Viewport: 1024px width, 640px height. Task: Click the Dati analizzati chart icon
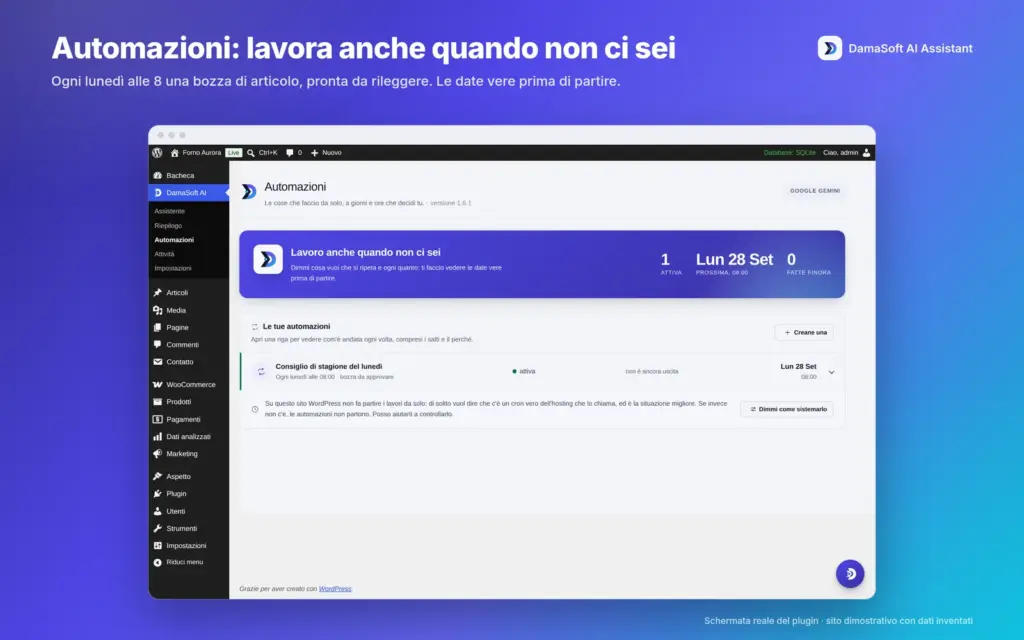157,437
